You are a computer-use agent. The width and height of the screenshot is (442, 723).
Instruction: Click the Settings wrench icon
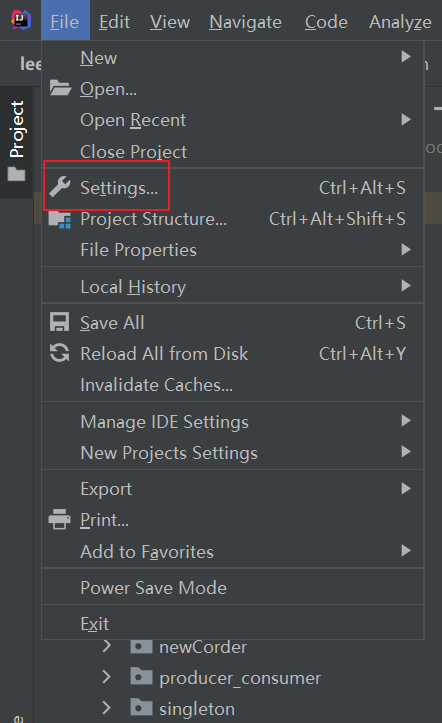point(60,187)
